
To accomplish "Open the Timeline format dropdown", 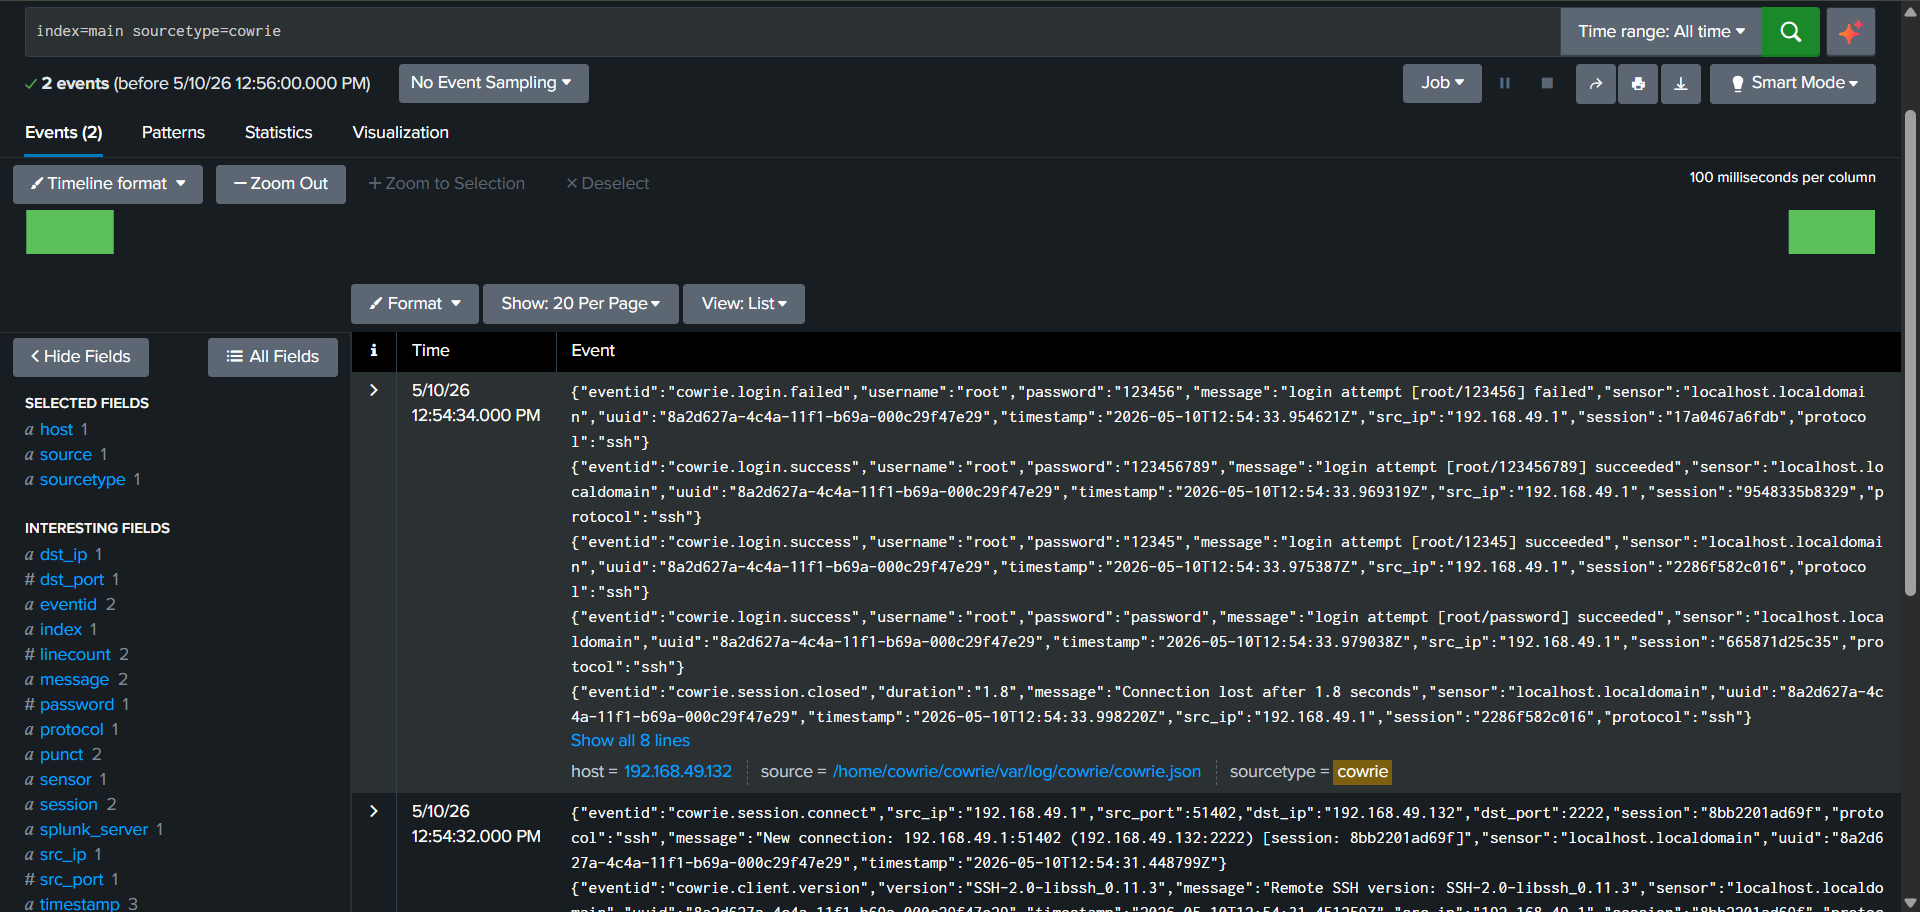I will (x=108, y=184).
